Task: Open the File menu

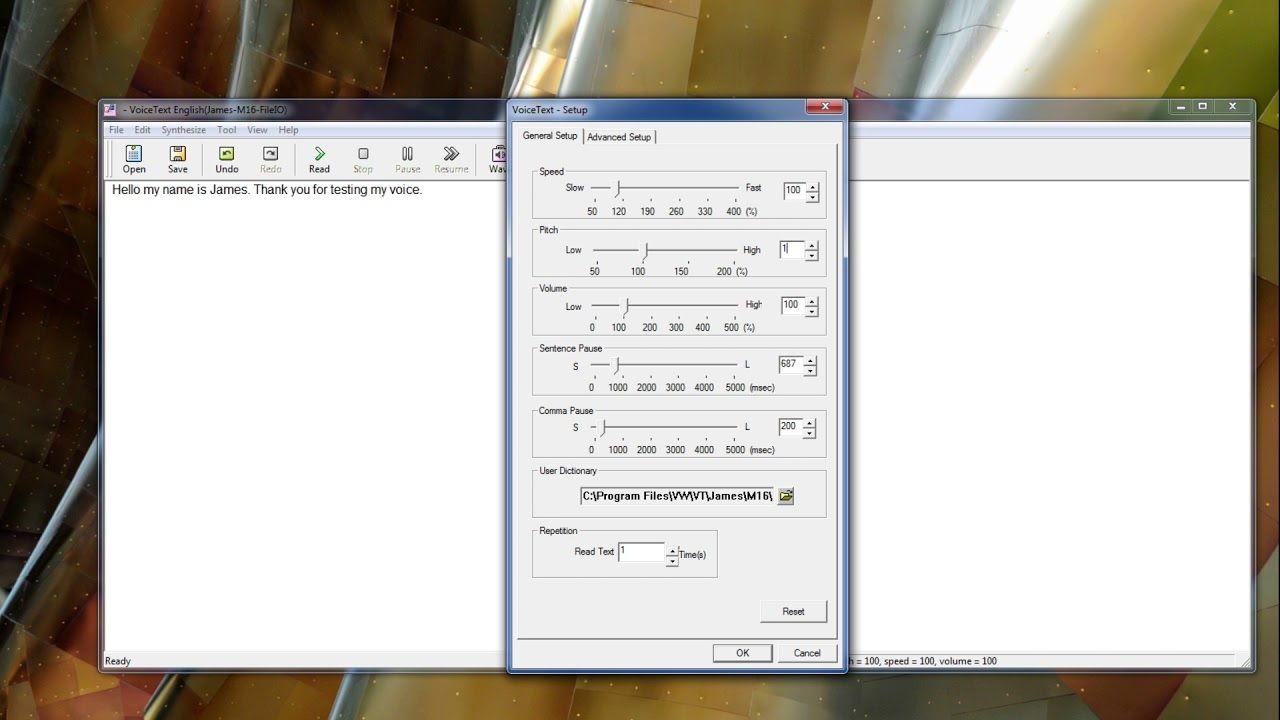Action: [x=116, y=130]
